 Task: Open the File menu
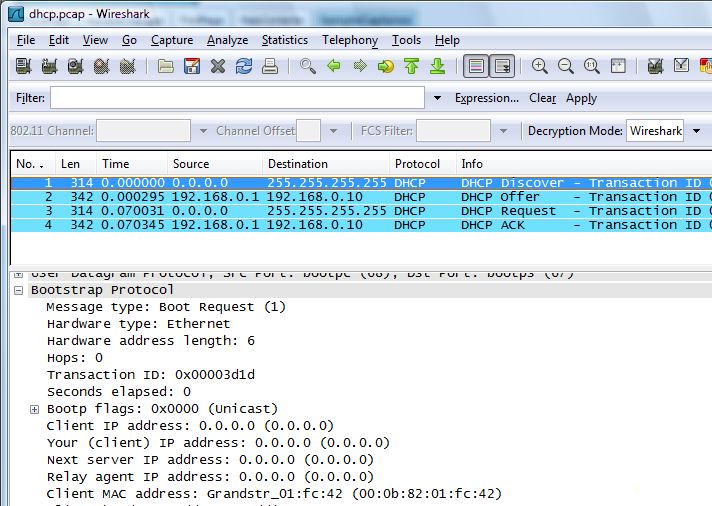click(x=26, y=40)
